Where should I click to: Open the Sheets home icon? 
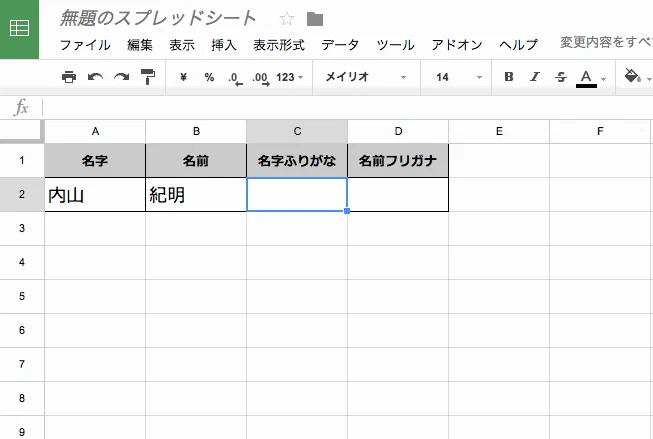[x=19, y=29]
